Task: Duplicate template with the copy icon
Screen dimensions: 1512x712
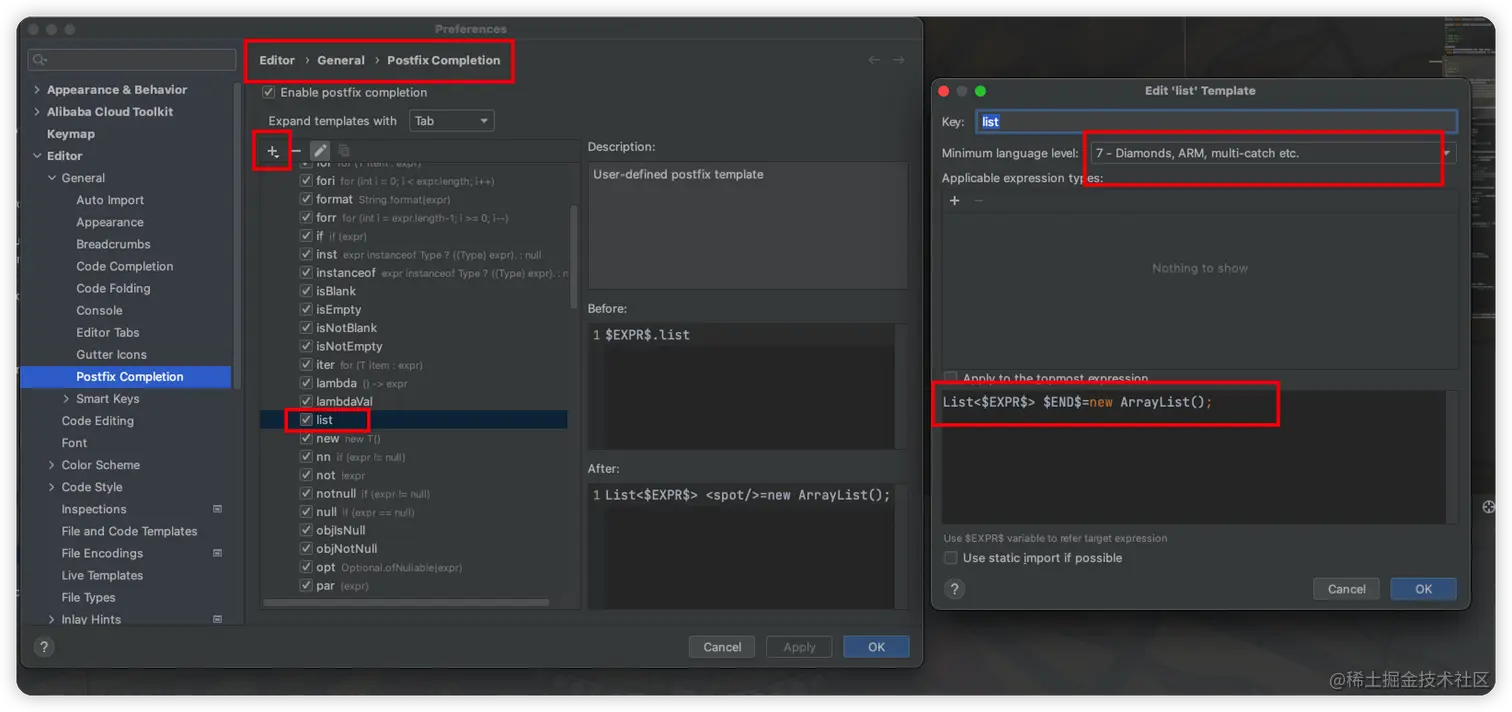Action: click(x=343, y=151)
